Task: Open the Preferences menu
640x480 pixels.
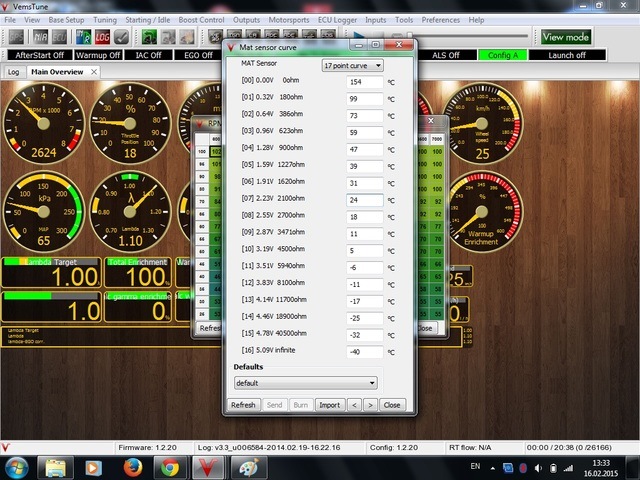Action: [440, 20]
